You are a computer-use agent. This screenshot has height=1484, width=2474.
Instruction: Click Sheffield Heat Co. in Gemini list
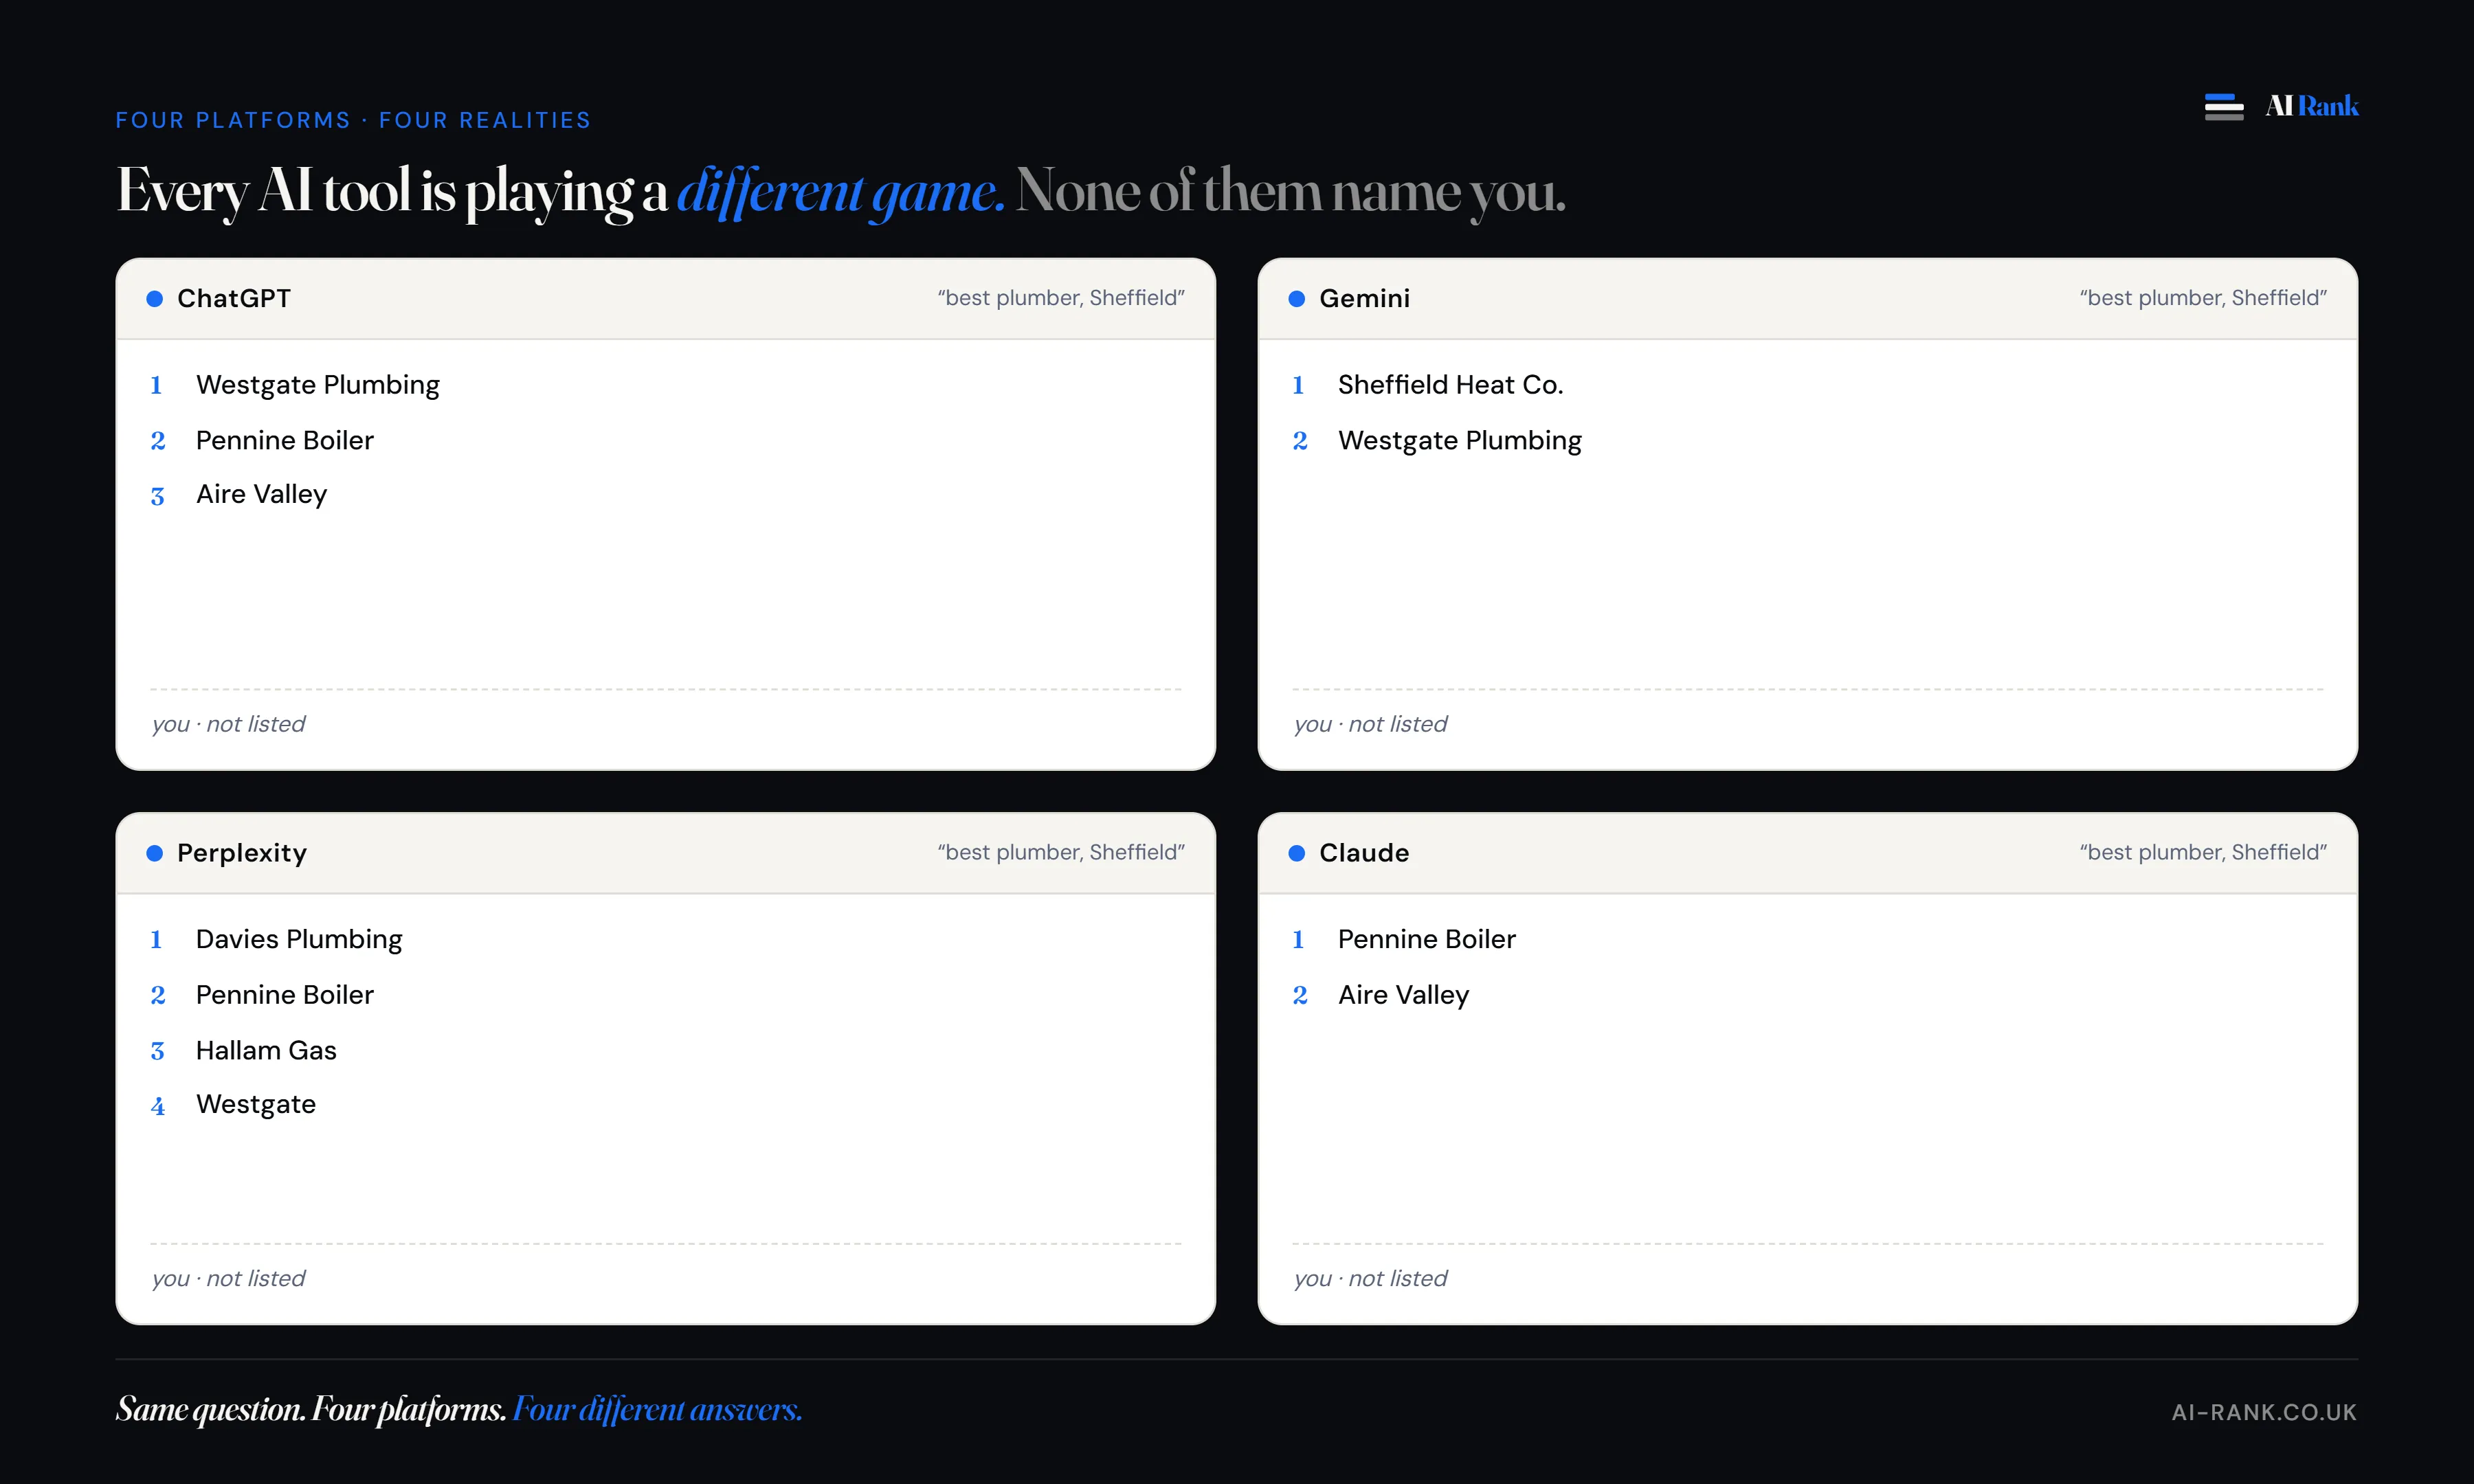[1450, 385]
